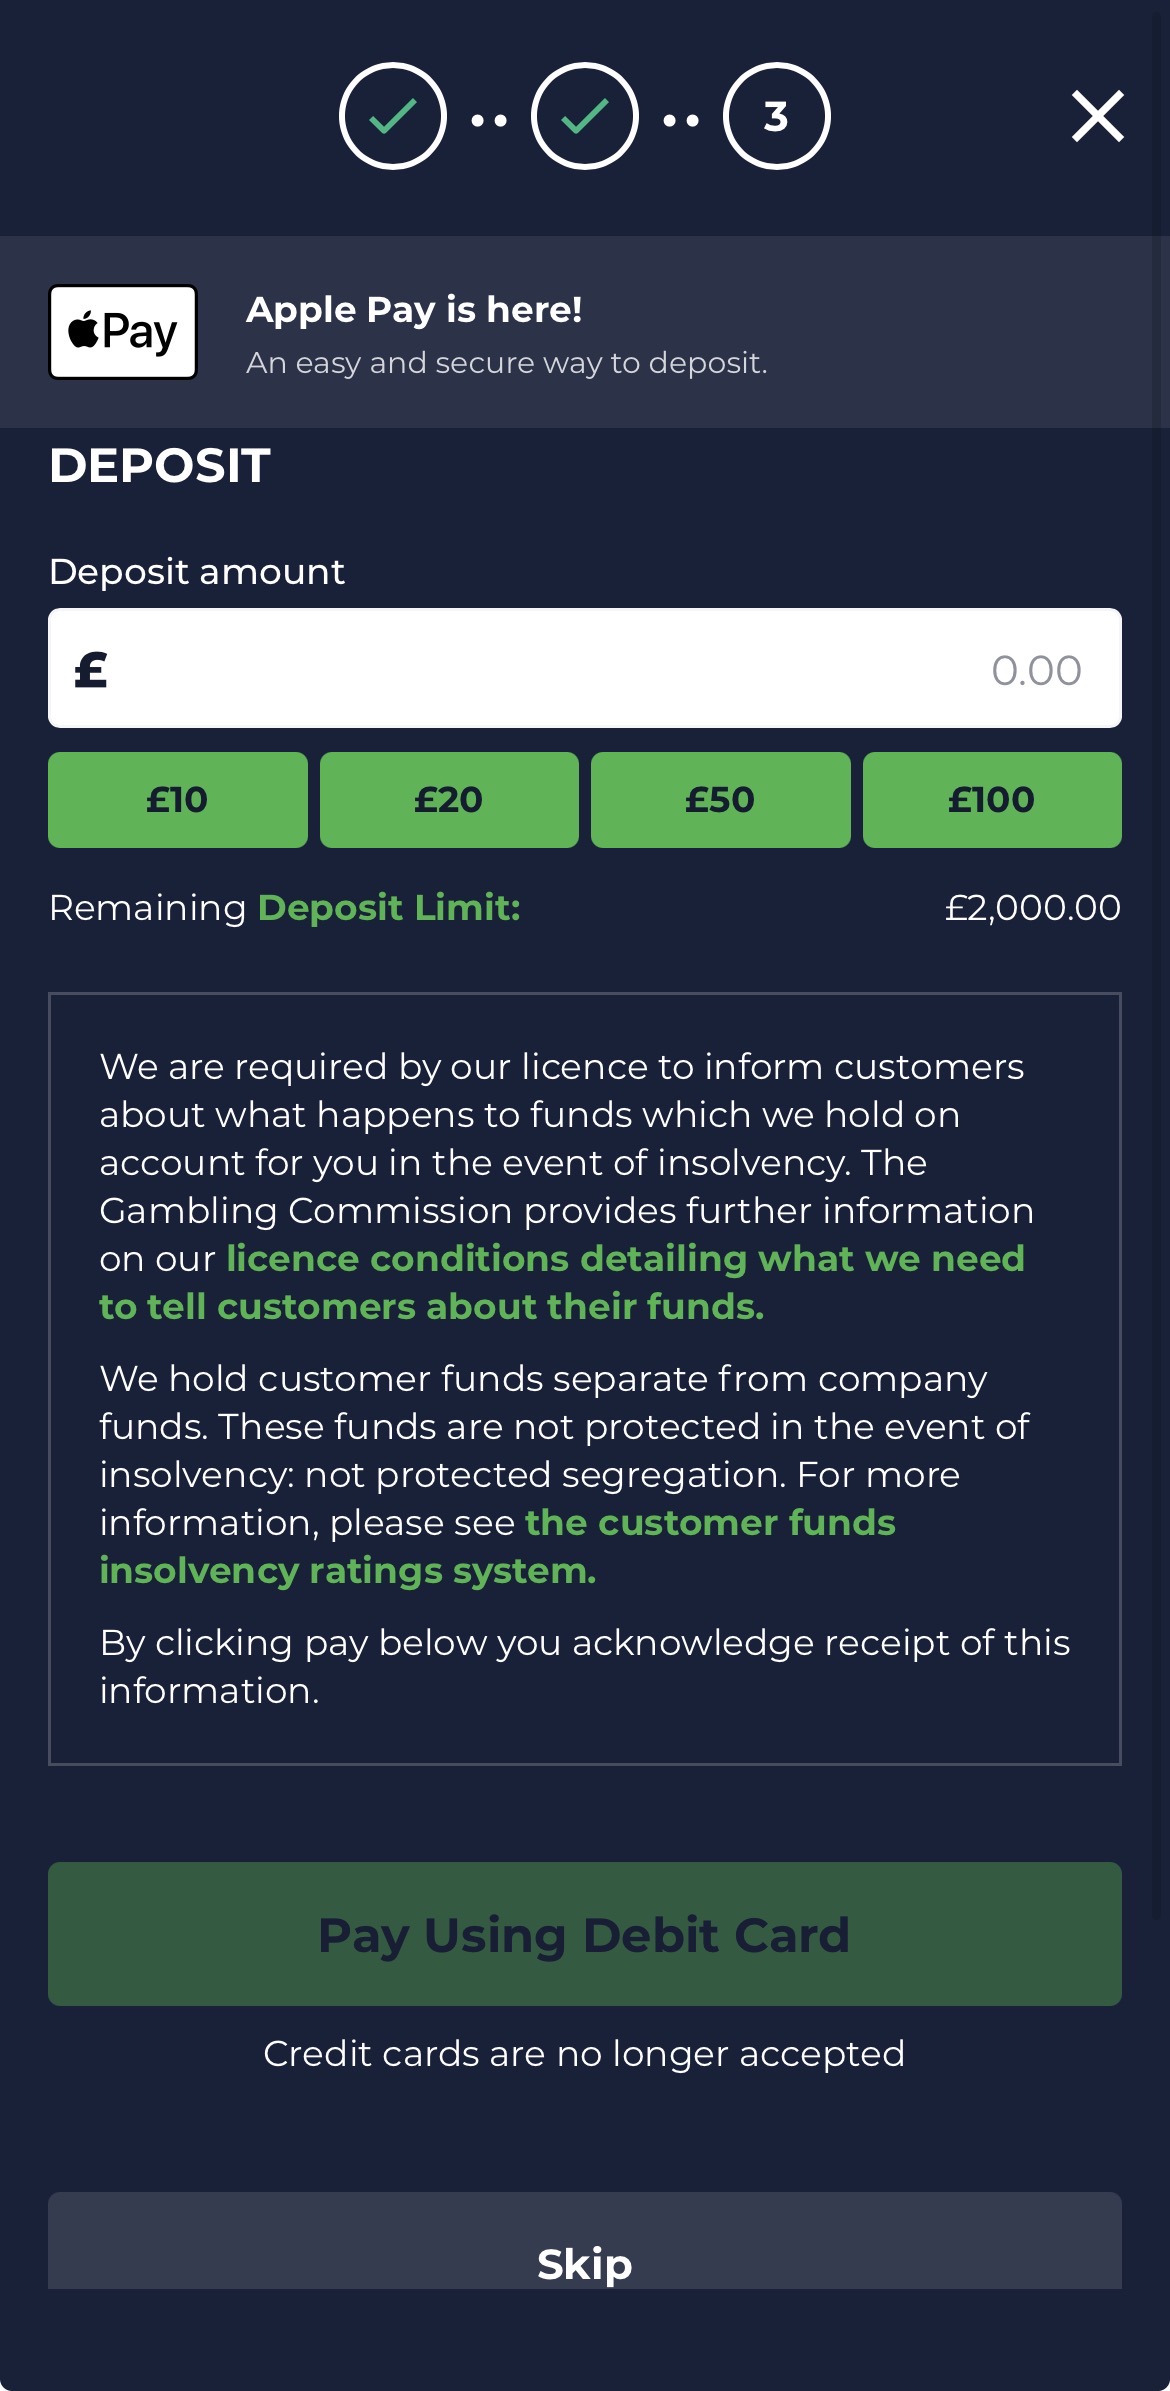Choose the £20 quick deposit amount
The height and width of the screenshot is (2391, 1170).
pyautogui.click(x=449, y=800)
